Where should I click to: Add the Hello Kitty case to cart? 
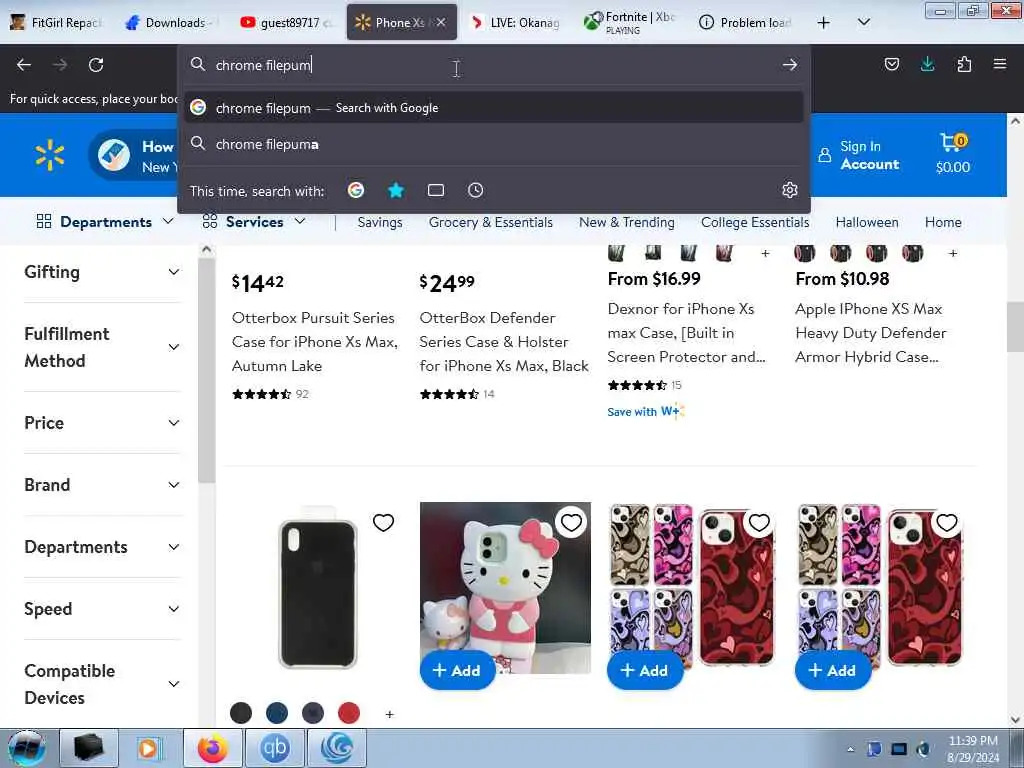pyautogui.click(x=458, y=670)
